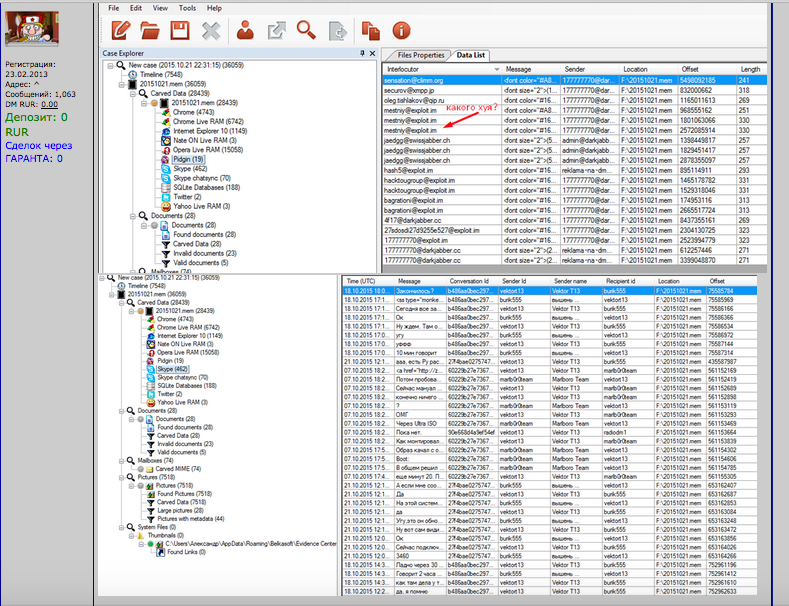The width and height of the screenshot is (789, 606).
Task: Open the Edit menu
Action: click(136, 8)
